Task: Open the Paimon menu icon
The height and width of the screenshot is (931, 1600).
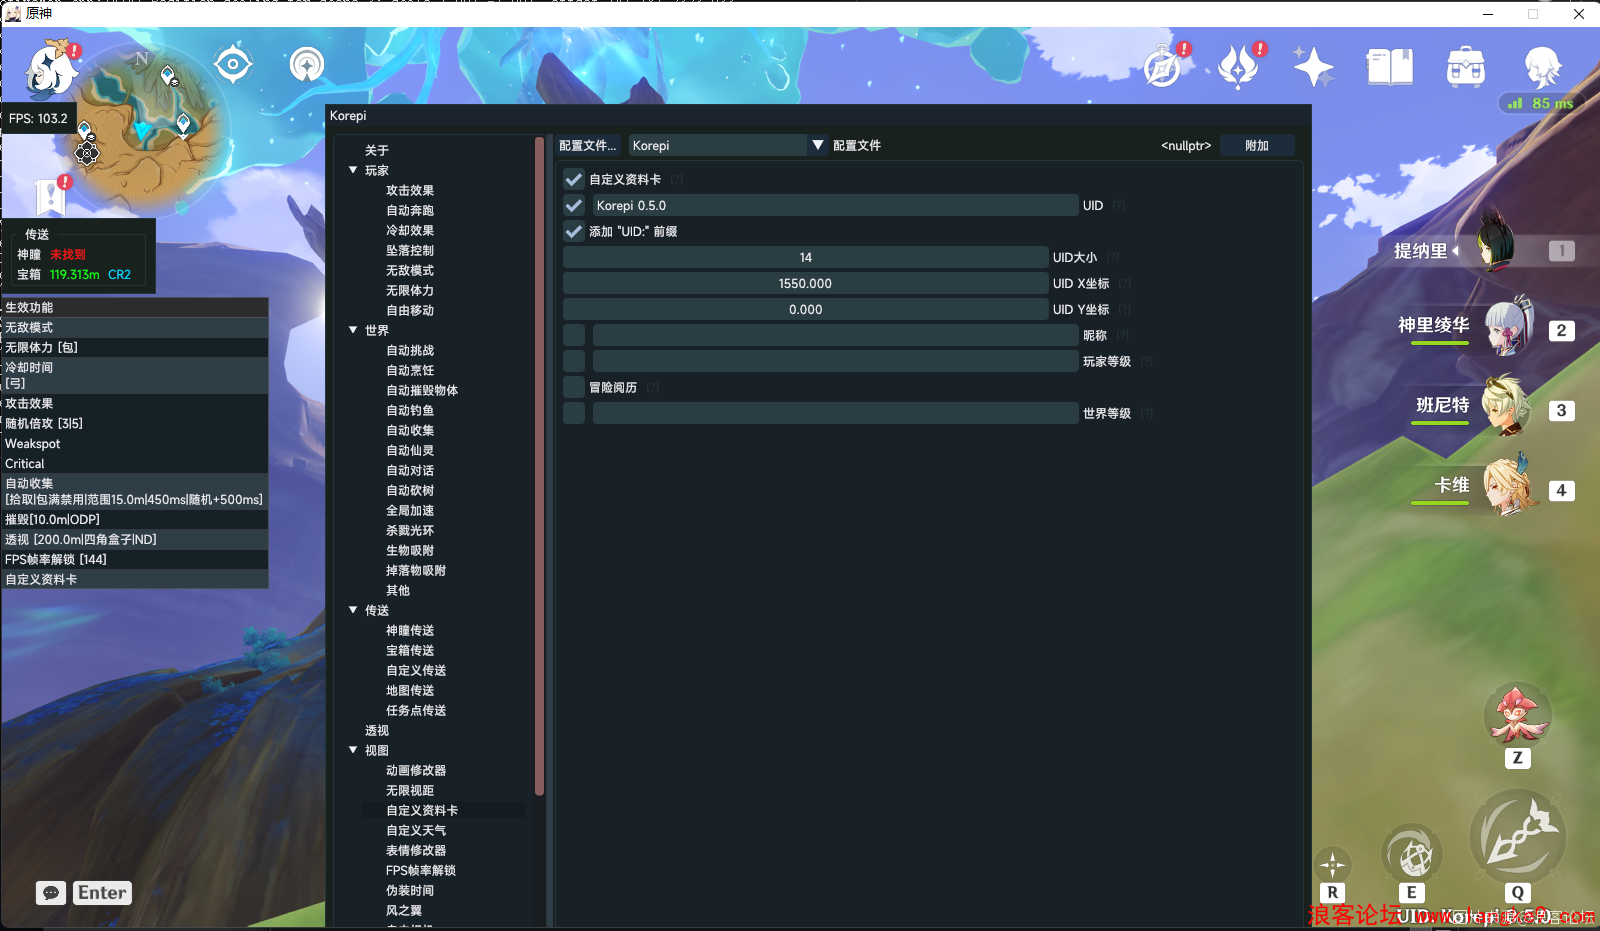Action: pyautogui.click(x=50, y=68)
